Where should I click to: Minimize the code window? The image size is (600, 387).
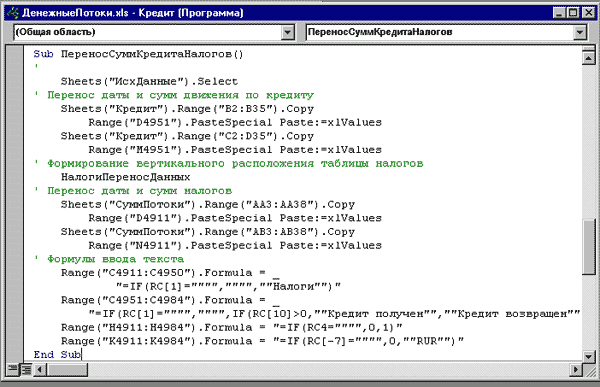[x=560, y=13]
